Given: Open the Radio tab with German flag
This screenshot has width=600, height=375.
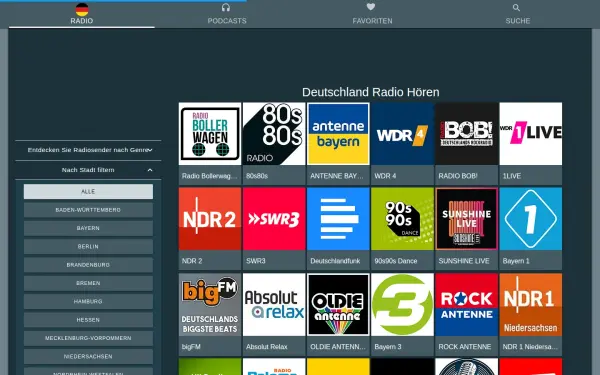Looking at the screenshot, I should (x=82, y=14).
